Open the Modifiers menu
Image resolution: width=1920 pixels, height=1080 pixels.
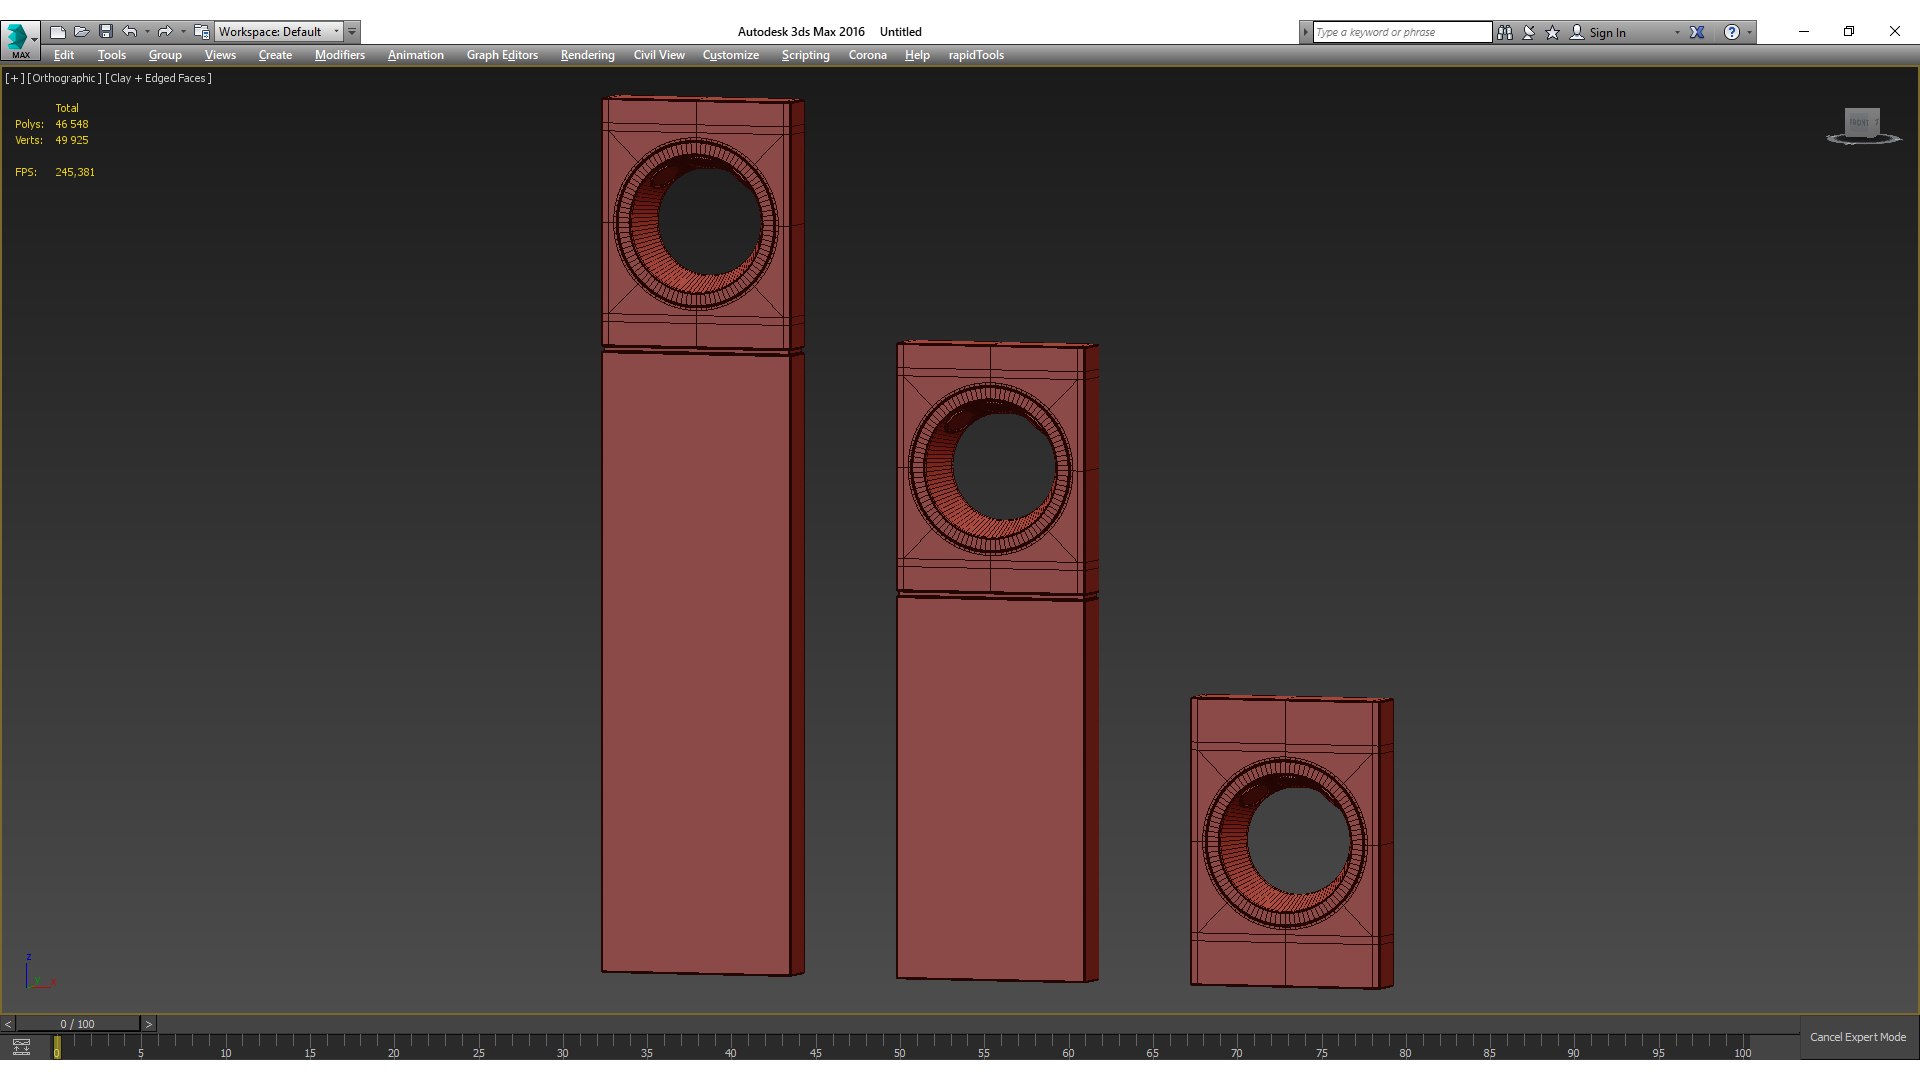click(x=339, y=55)
